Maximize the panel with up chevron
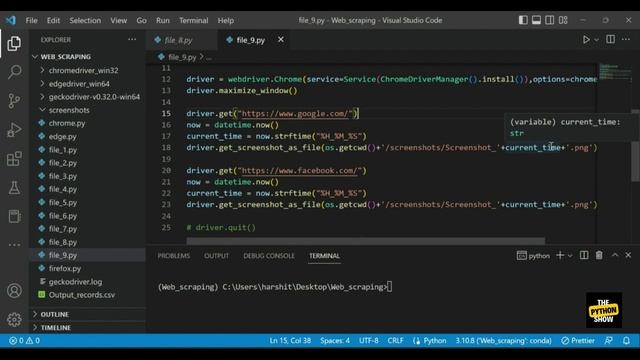Viewport: 640px width, 360px height. click(x=615, y=255)
